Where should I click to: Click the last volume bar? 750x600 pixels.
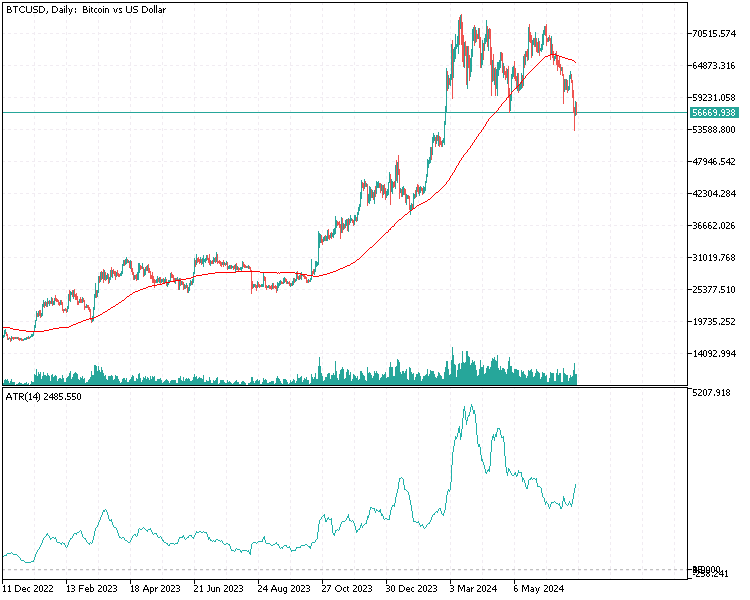pyautogui.click(x=576, y=375)
